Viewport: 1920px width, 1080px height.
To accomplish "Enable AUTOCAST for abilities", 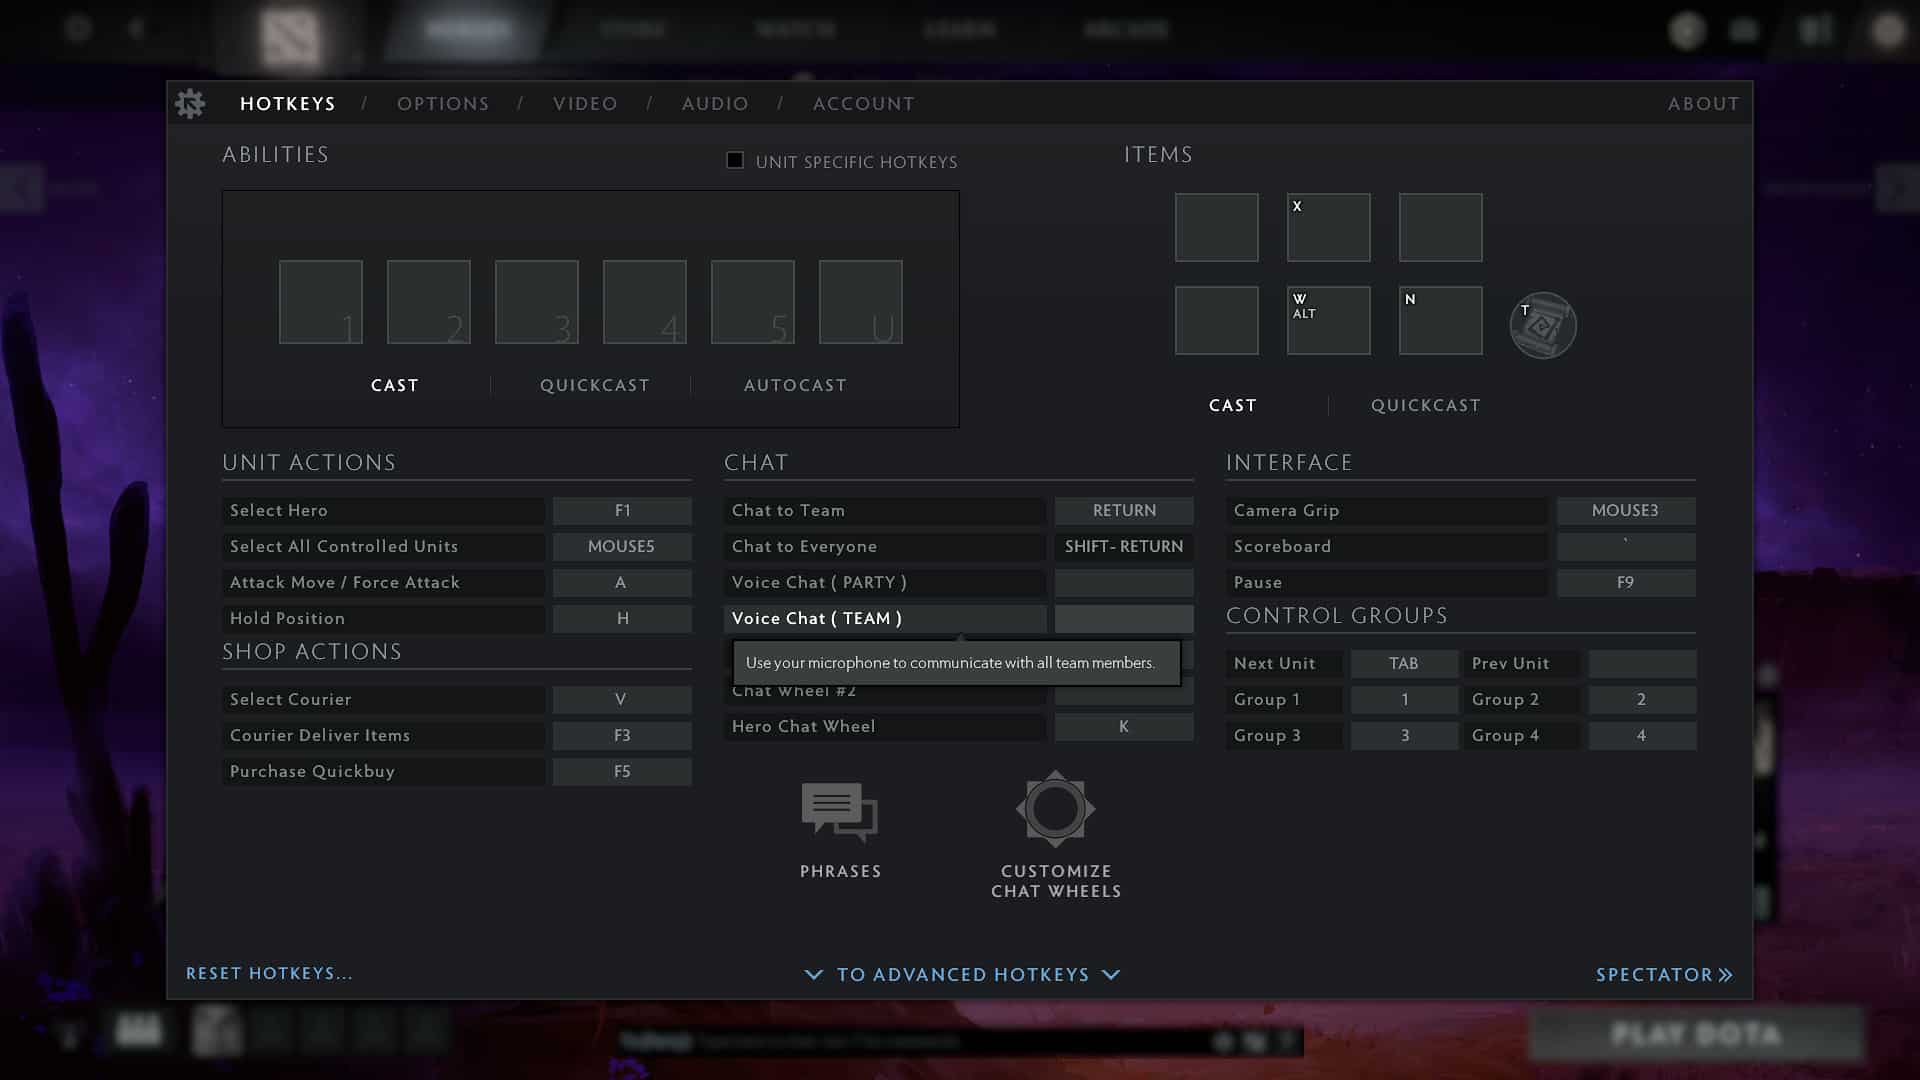I will [795, 385].
